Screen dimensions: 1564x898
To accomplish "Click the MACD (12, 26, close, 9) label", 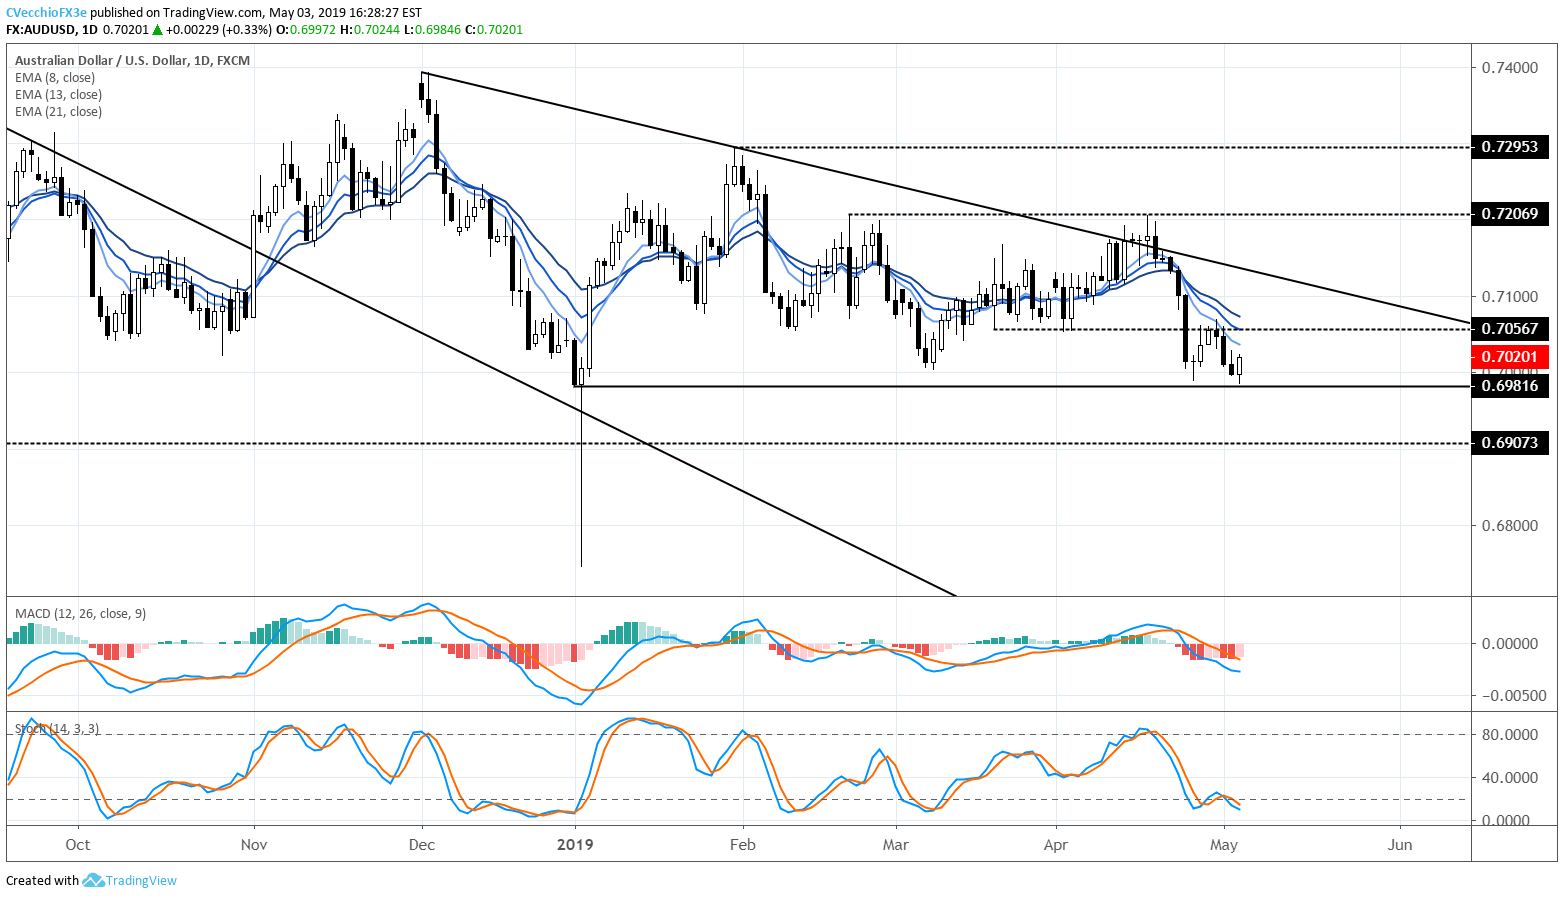I will click(81, 614).
